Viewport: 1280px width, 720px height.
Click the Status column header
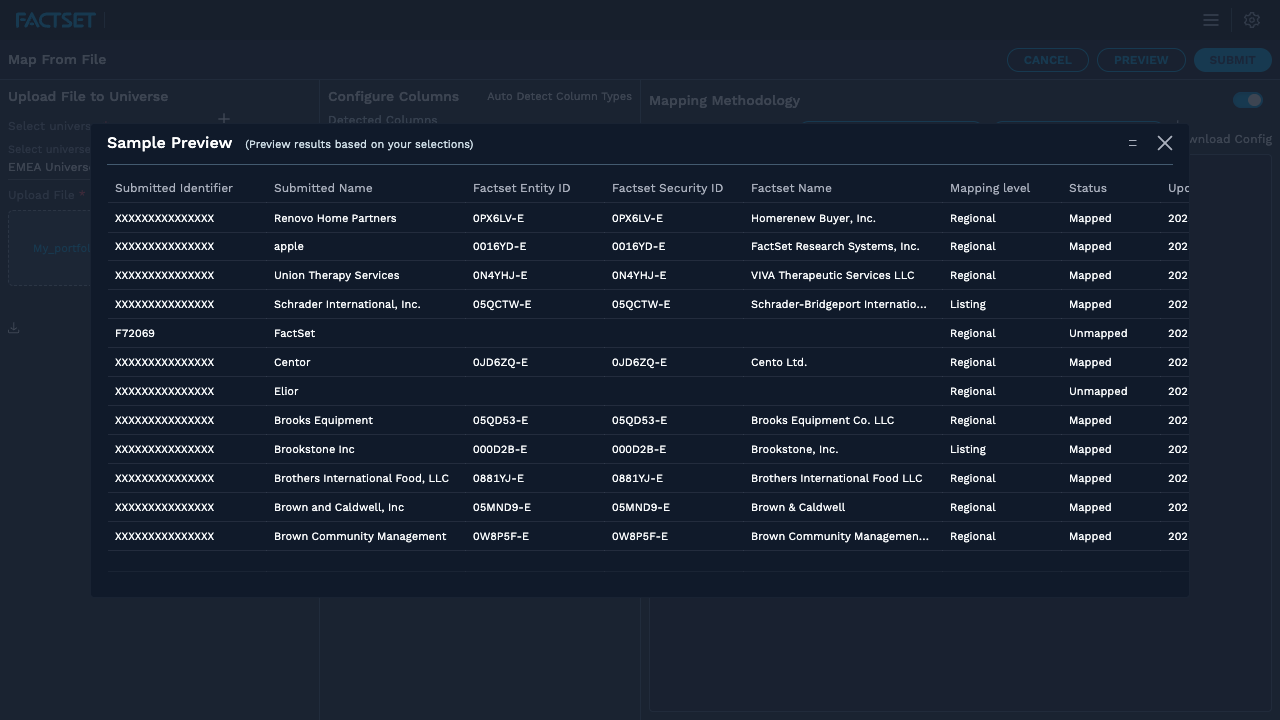1088,188
